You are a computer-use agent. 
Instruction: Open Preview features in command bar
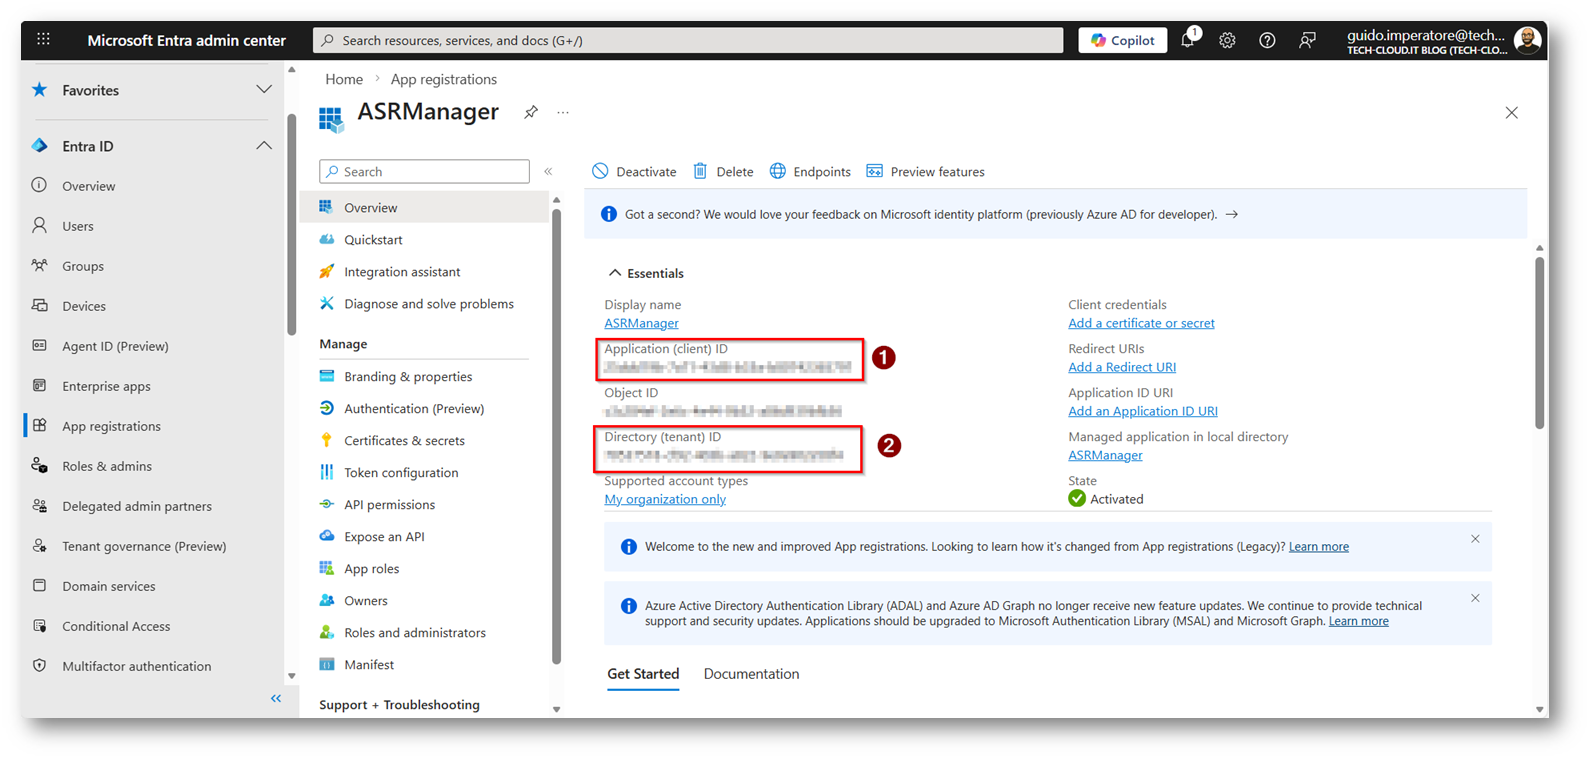click(925, 172)
